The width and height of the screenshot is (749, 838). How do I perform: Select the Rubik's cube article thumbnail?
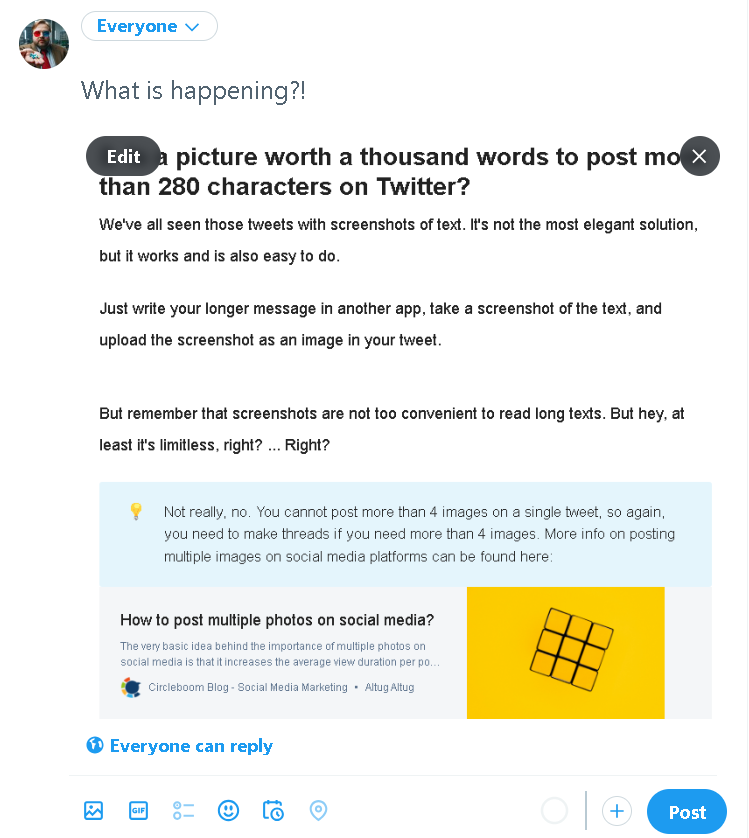click(565, 652)
